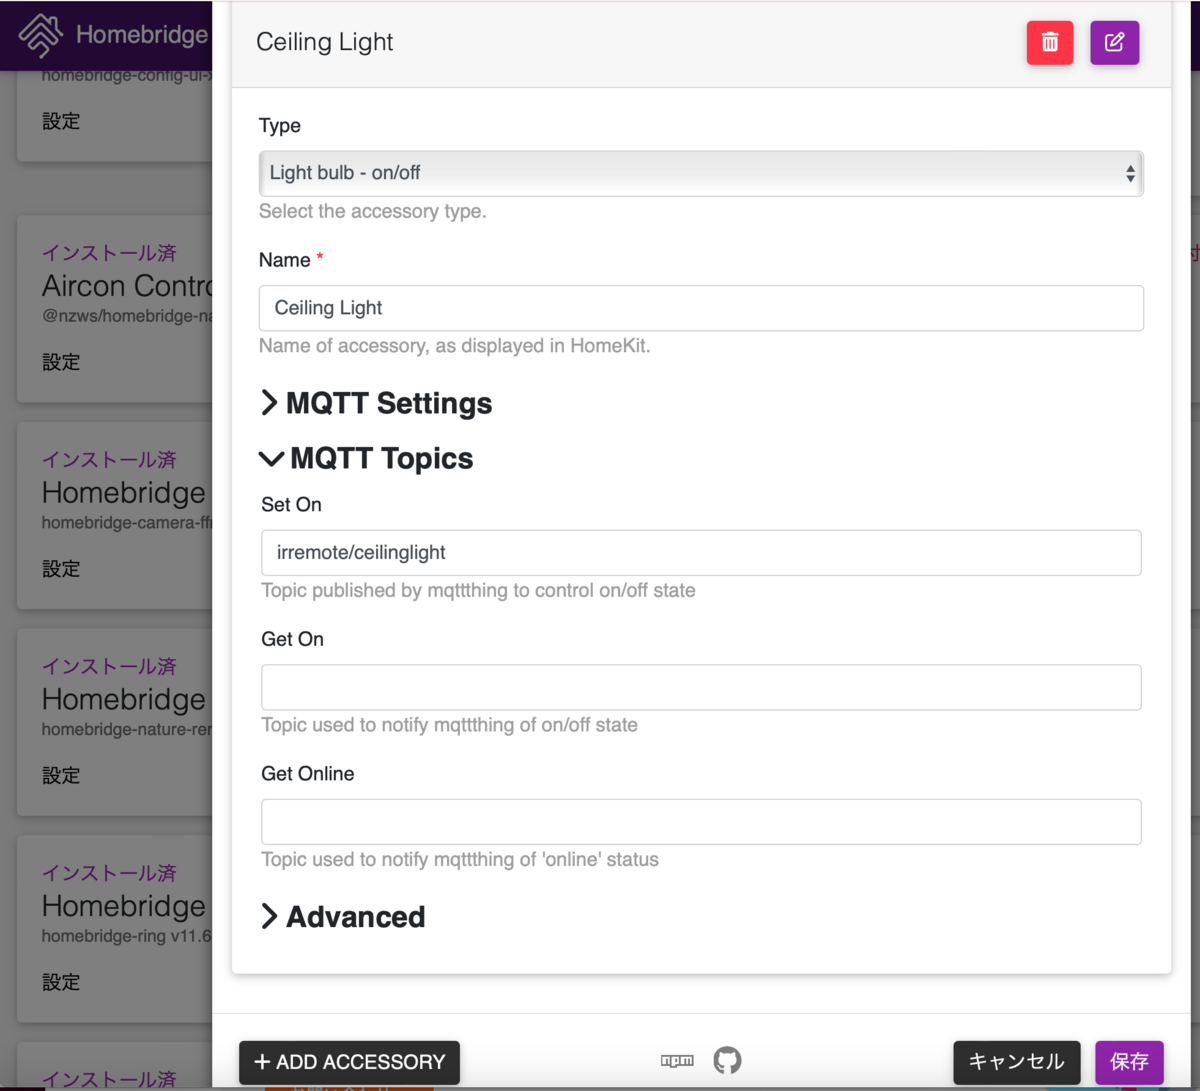The image size is (1200, 1091).
Task: Focus the Name input field
Action: pyautogui.click(x=701, y=308)
